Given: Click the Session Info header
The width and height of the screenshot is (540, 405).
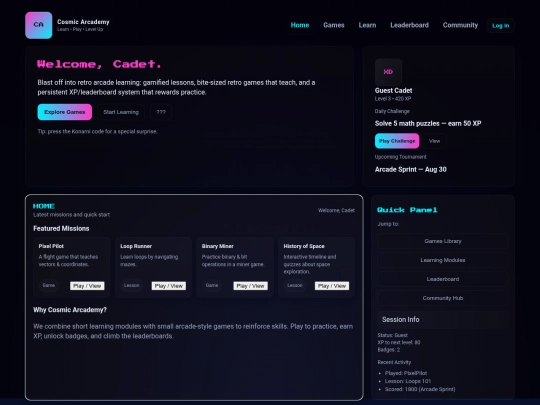Looking at the screenshot, I should point(443,320).
